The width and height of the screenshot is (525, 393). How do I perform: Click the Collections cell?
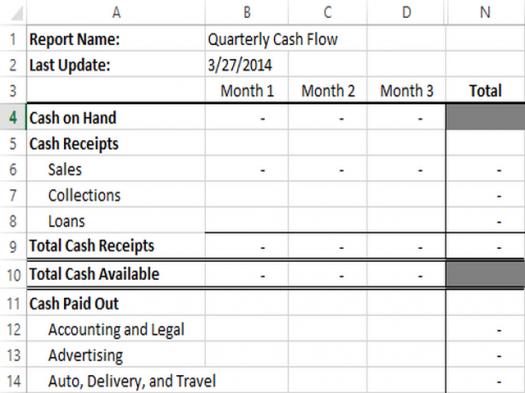[116, 195]
